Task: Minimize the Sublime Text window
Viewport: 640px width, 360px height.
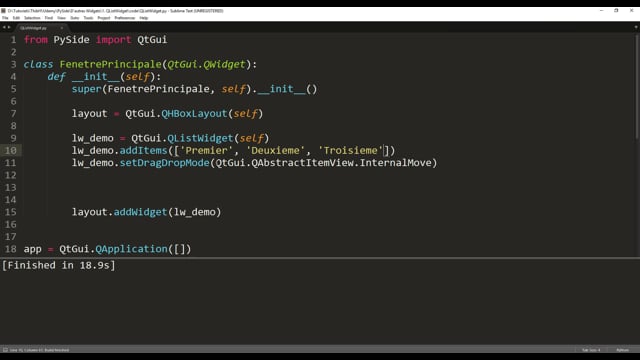Action: [601, 11]
